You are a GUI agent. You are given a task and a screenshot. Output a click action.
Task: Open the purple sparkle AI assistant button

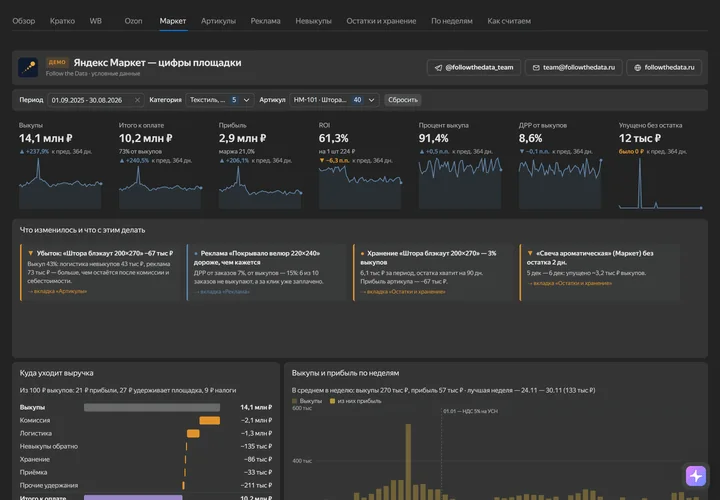[696, 476]
